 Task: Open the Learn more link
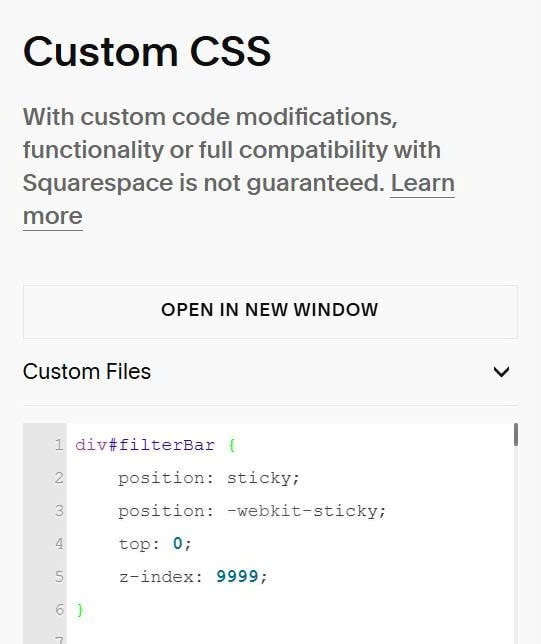tap(239, 199)
